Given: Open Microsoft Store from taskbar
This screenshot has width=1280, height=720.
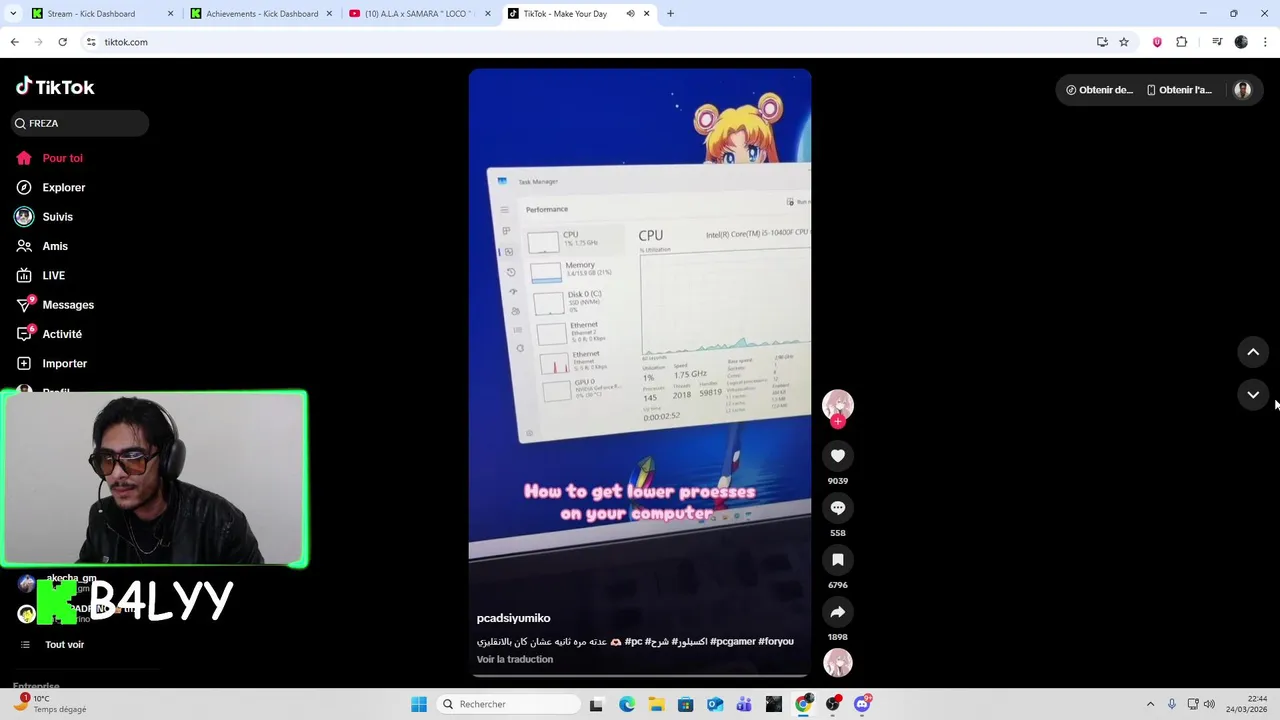Looking at the screenshot, I should tap(685, 704).
